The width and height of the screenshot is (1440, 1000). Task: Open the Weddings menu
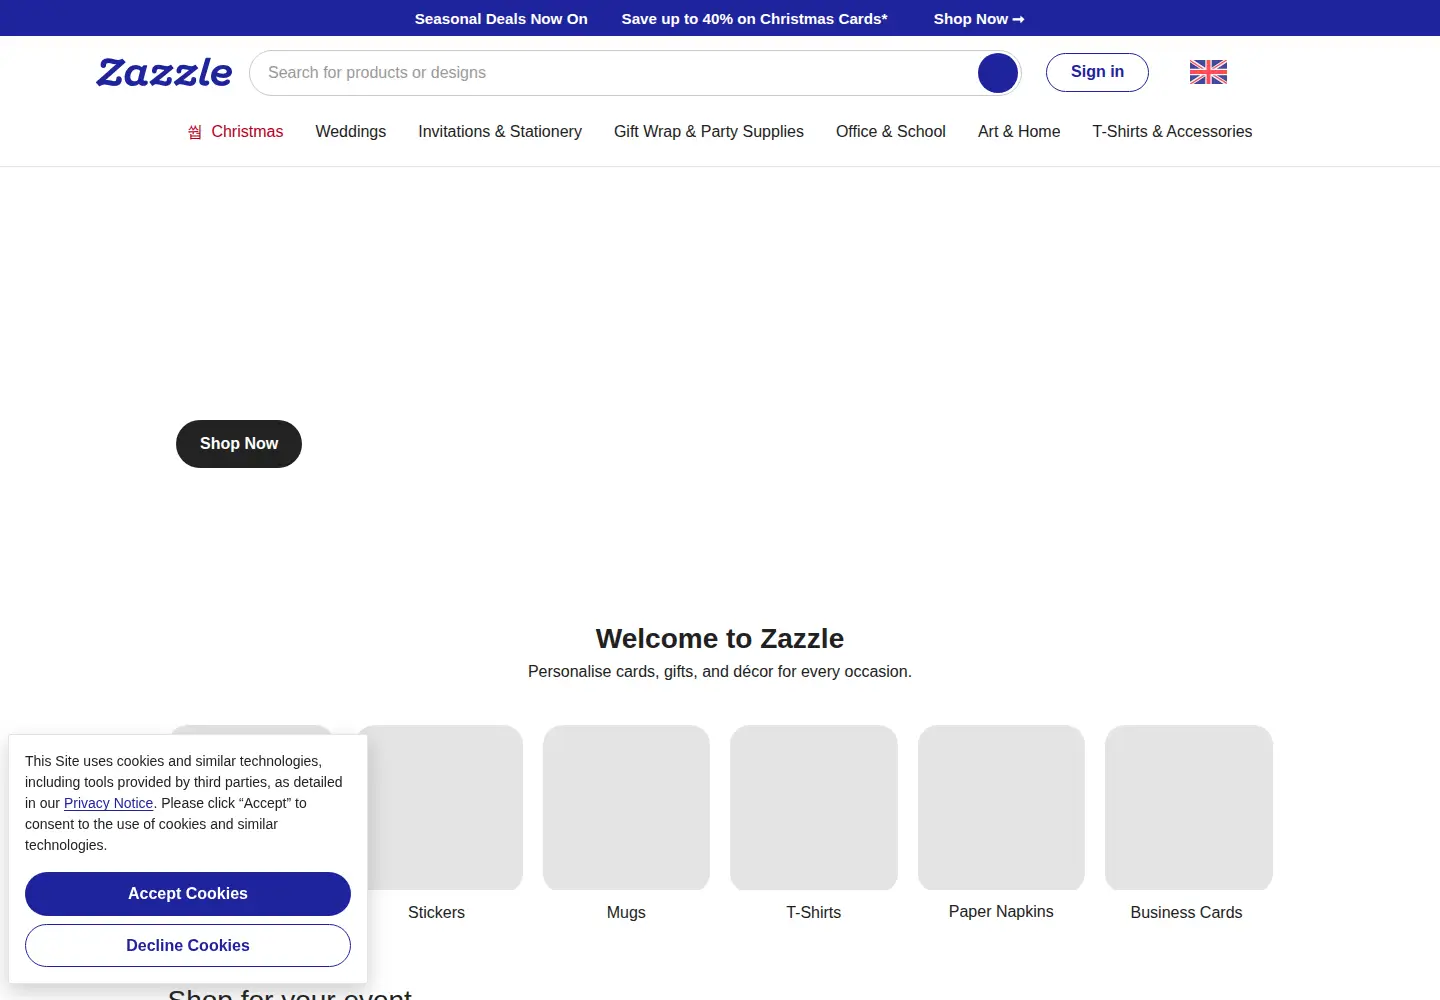point(351,132)
